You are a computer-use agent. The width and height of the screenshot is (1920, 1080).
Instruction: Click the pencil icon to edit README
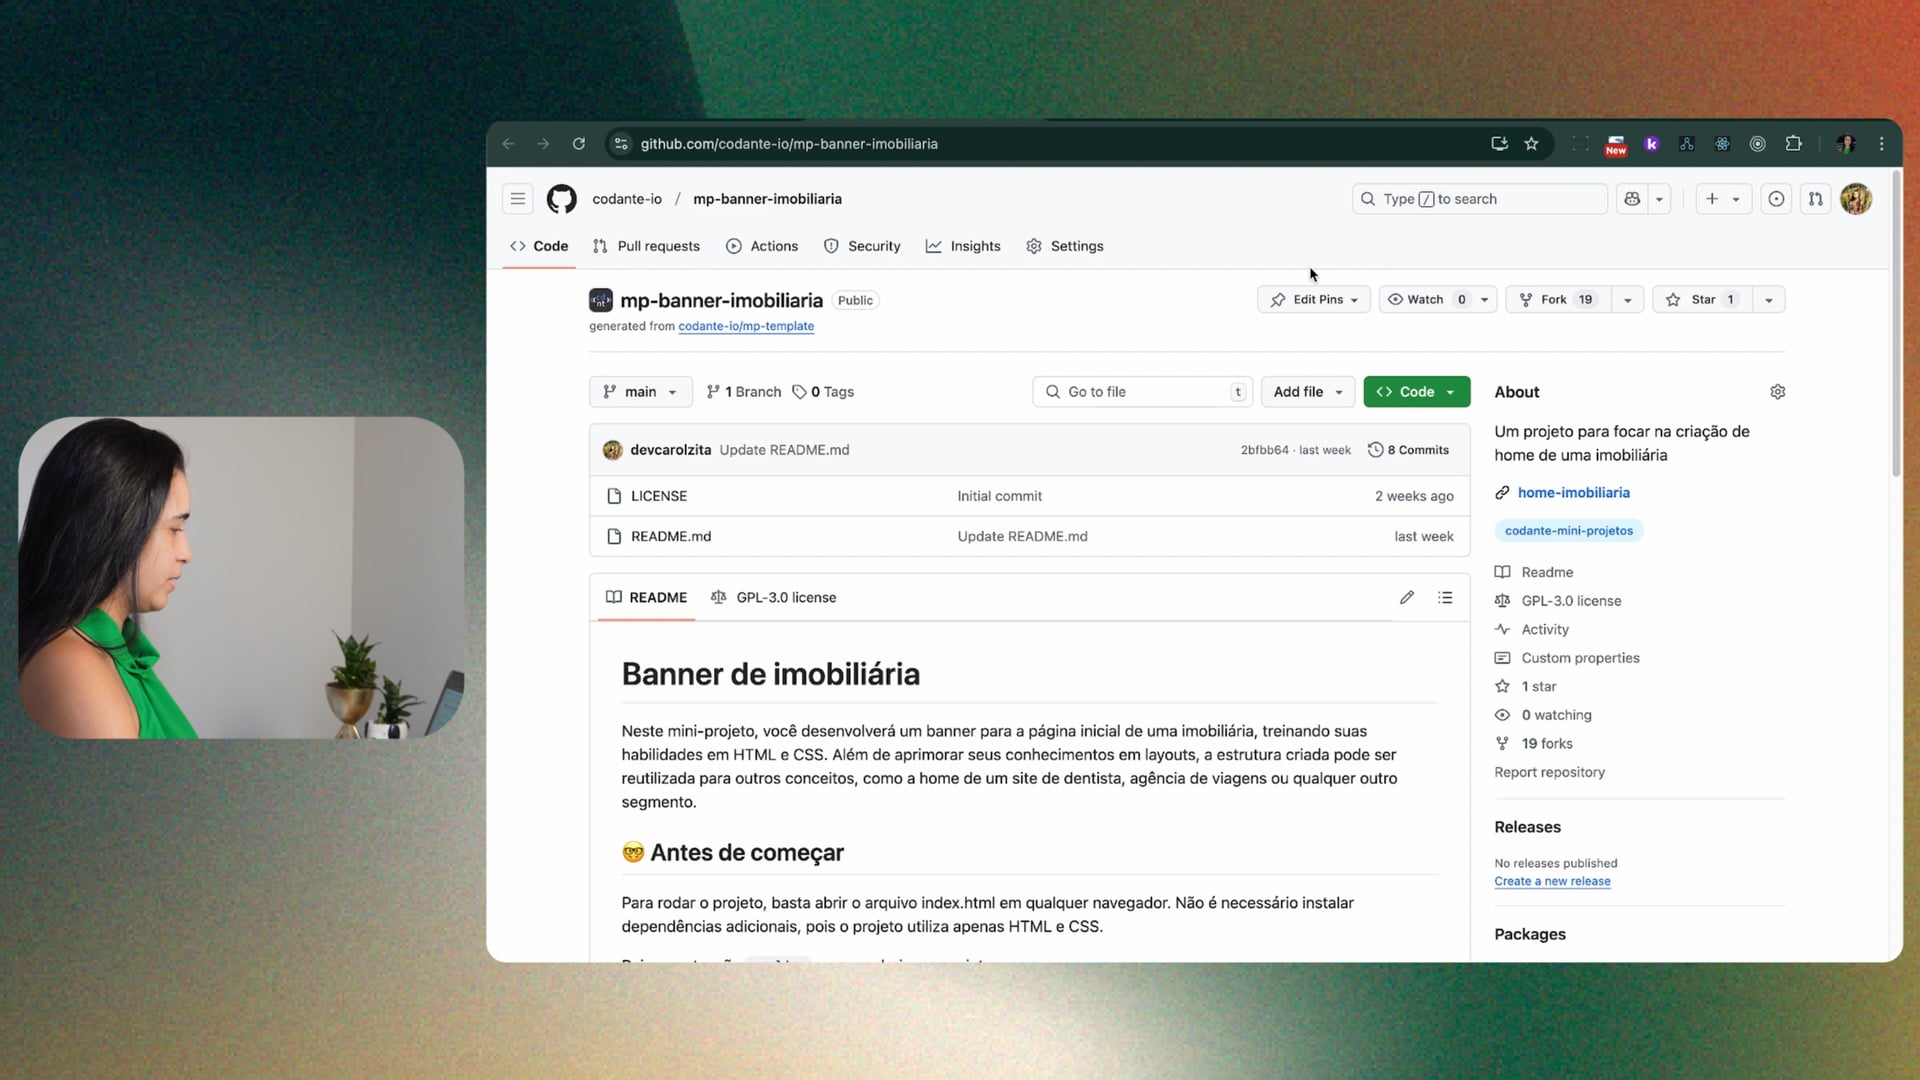[x=1407, y=598]
